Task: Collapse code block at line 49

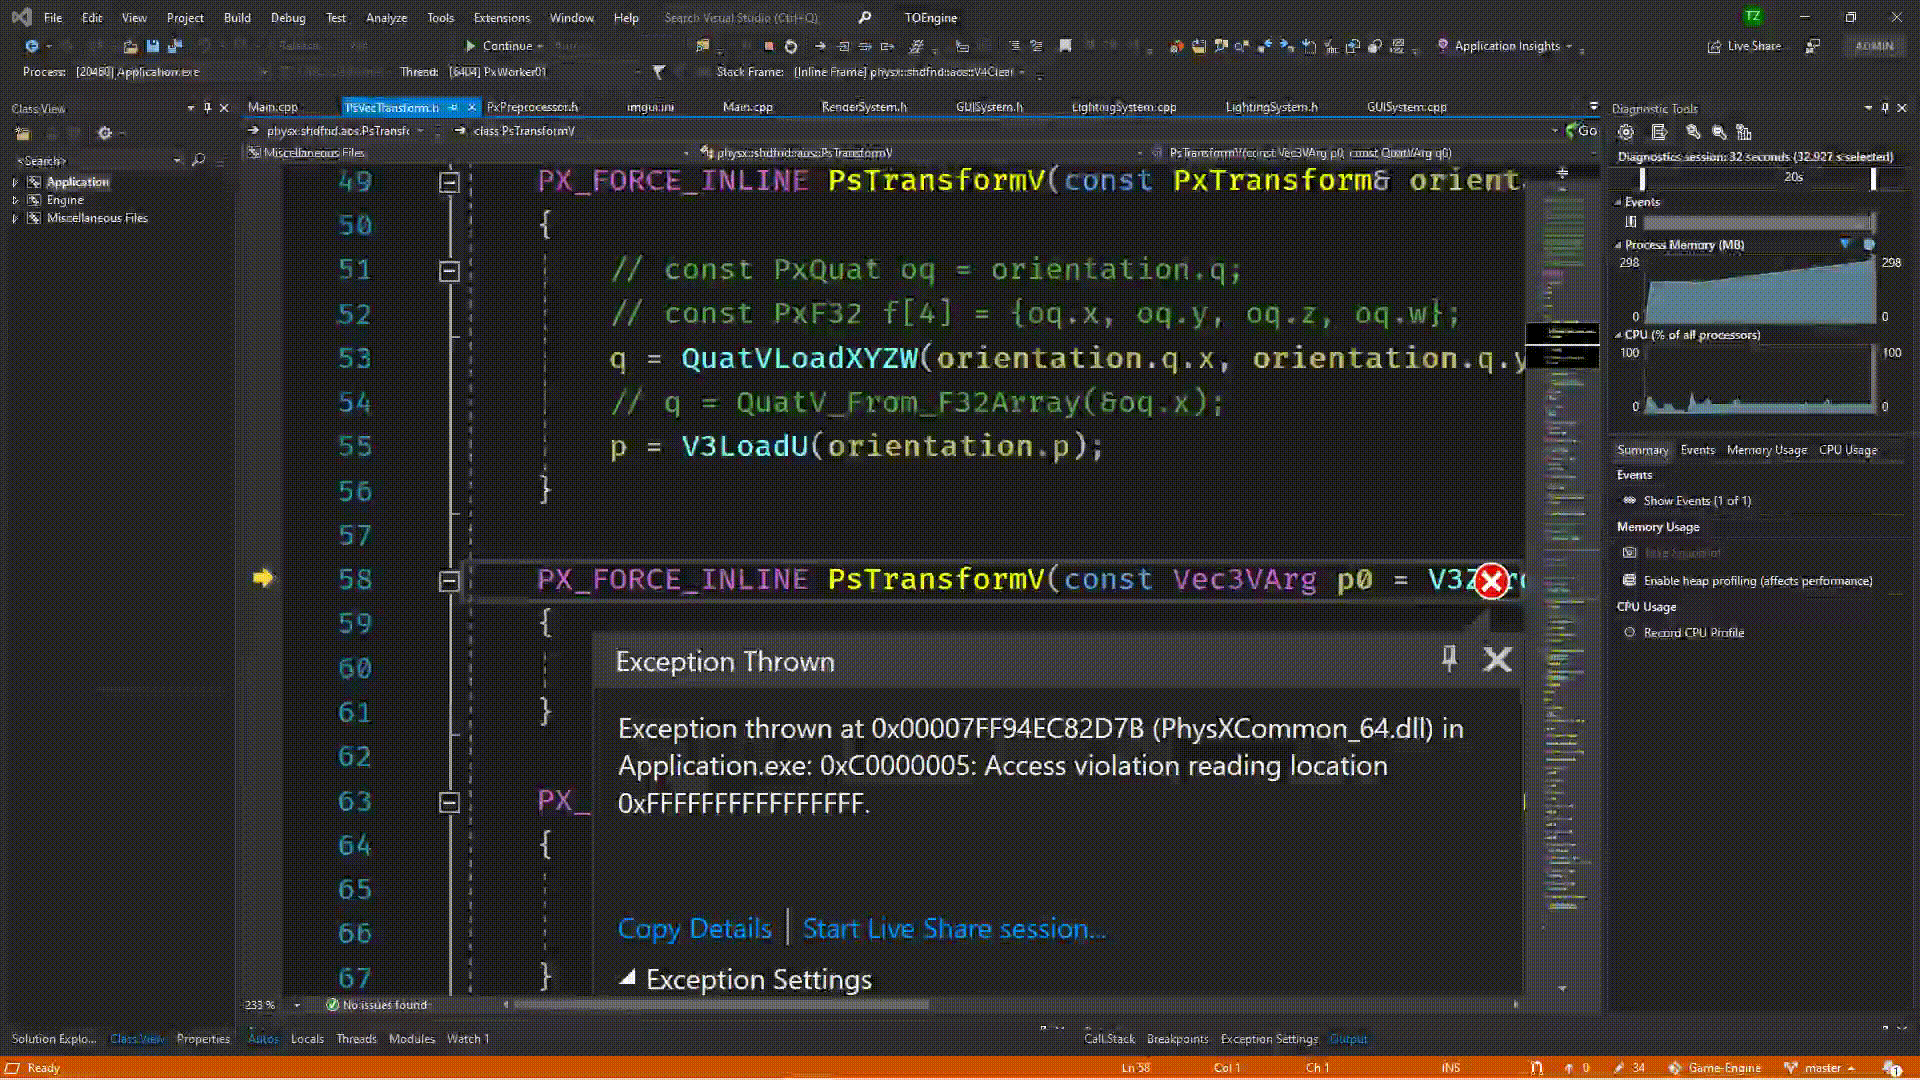Action: click(449, 182)
